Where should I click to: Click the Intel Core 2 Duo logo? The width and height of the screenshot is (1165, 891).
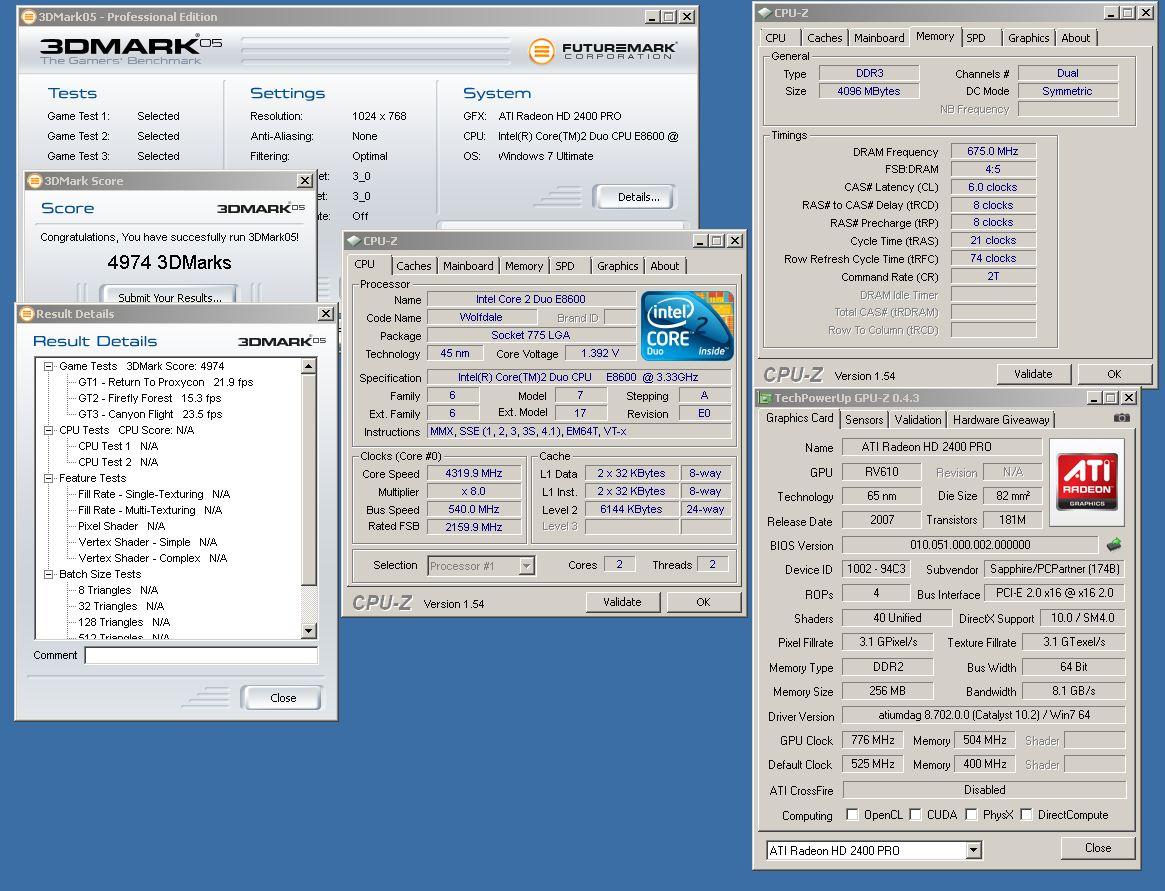point(687,325)
